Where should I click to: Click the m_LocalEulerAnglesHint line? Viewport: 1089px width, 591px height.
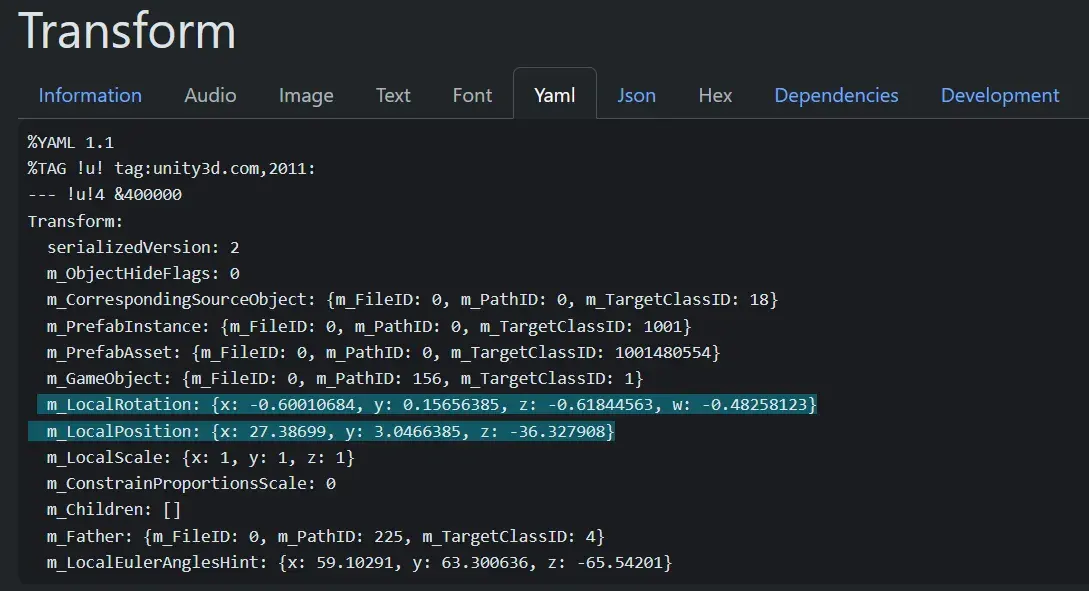359,563
